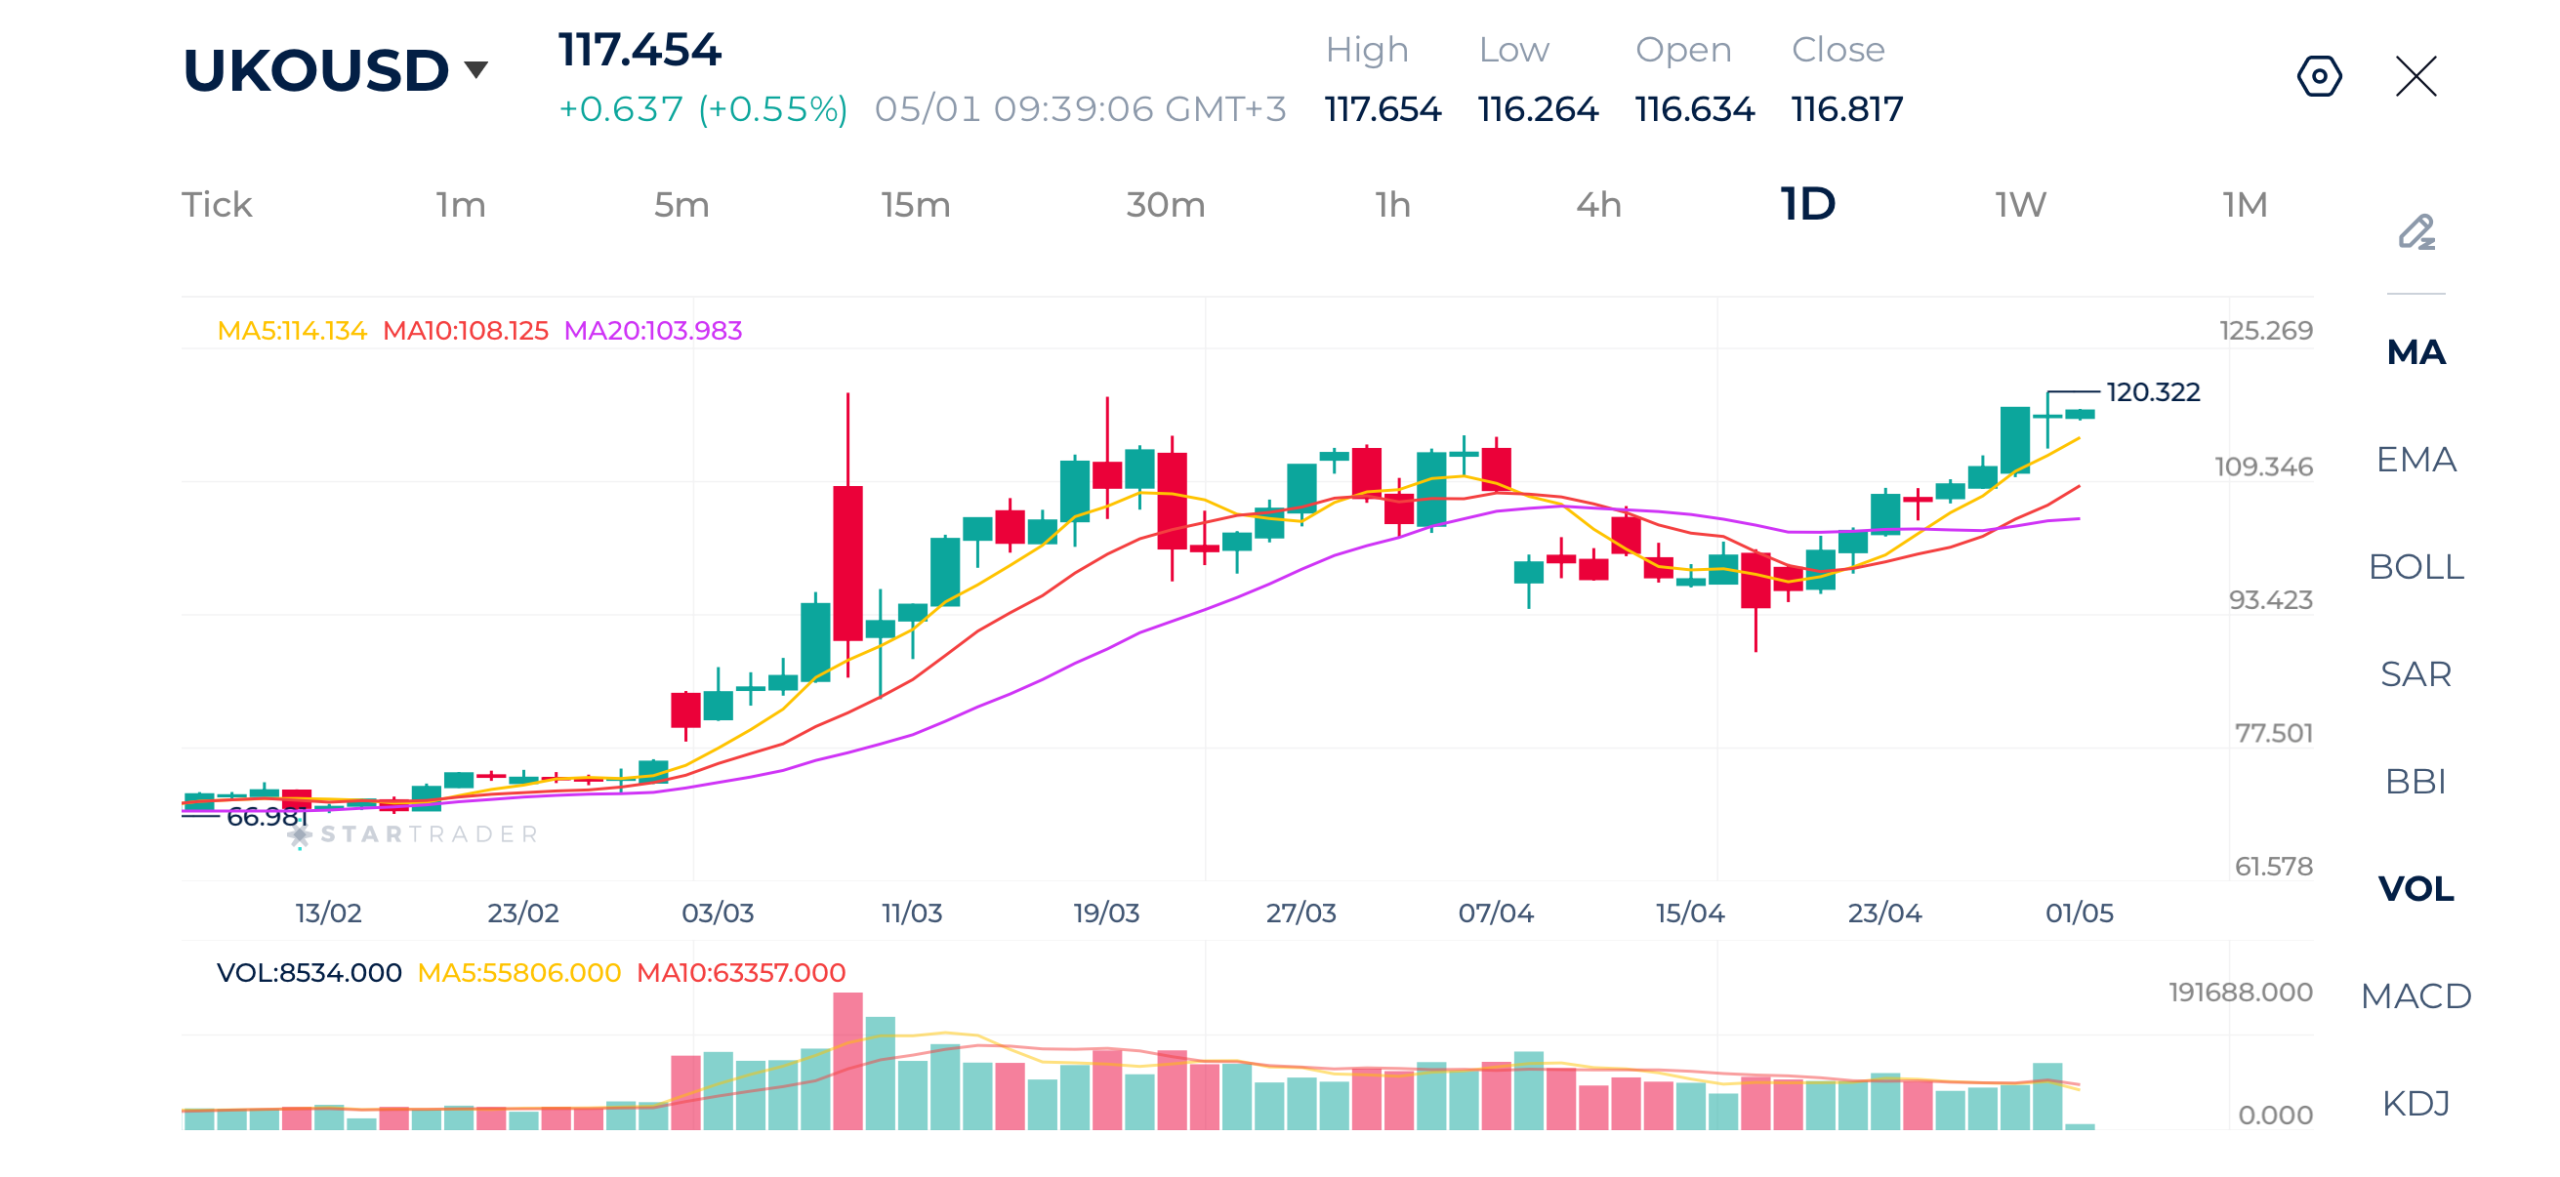Select the 15m timeframe
The height and width of the screenshot is (1177, 2560).
[915, 204]
